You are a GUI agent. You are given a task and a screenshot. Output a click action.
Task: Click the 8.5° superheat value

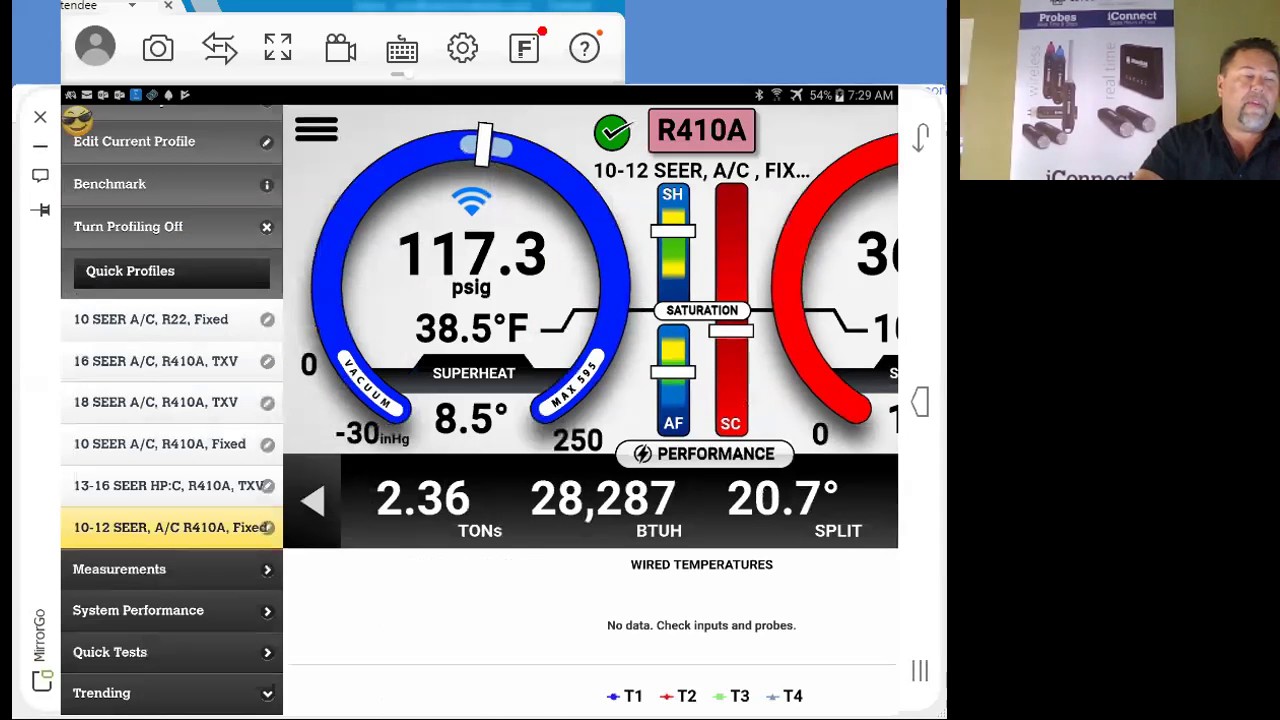(471, 418)
